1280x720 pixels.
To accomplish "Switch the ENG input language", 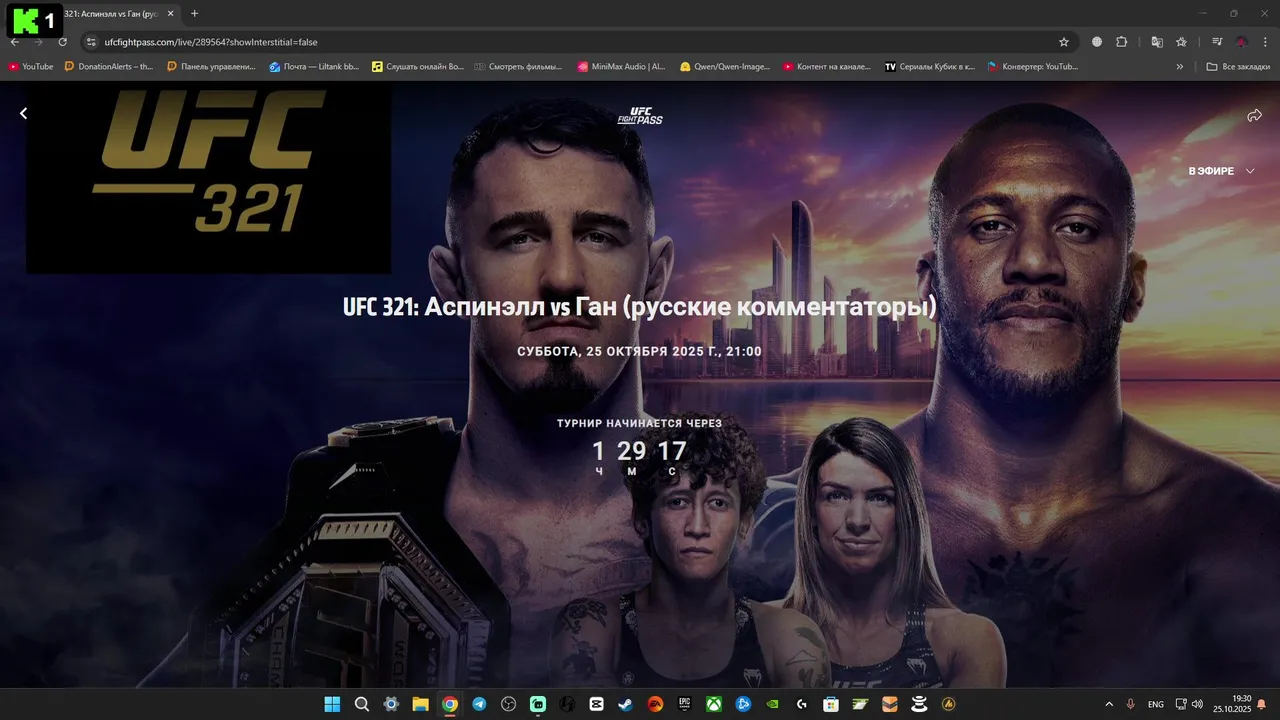I will (1156, 705).
